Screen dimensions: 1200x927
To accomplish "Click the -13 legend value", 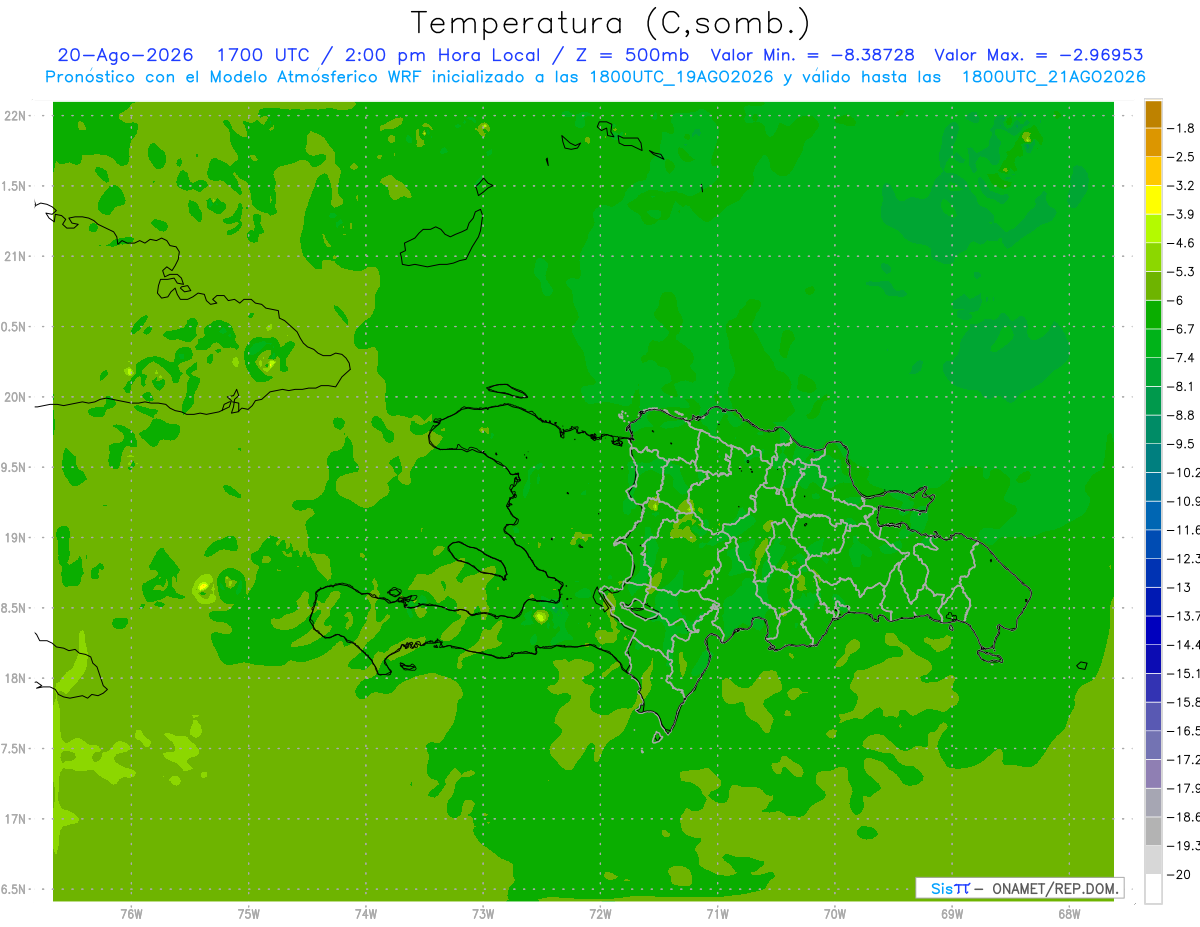I will [x=1179, y=587].
